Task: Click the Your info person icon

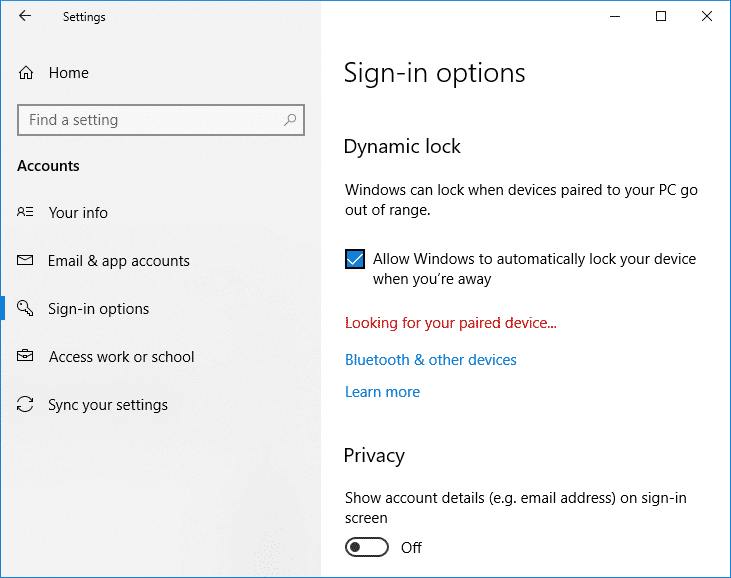Action: click(x=26, y=213)
